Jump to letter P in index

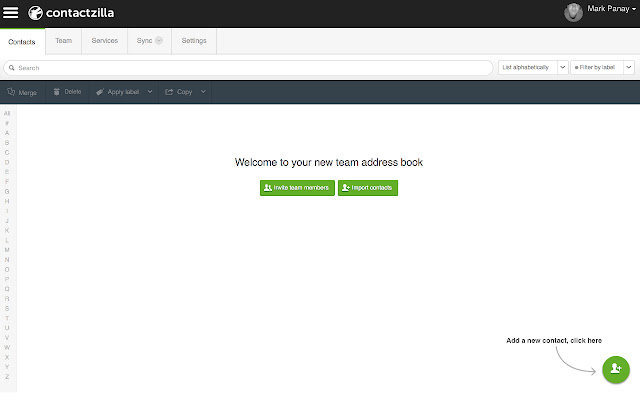pos(7,279)
